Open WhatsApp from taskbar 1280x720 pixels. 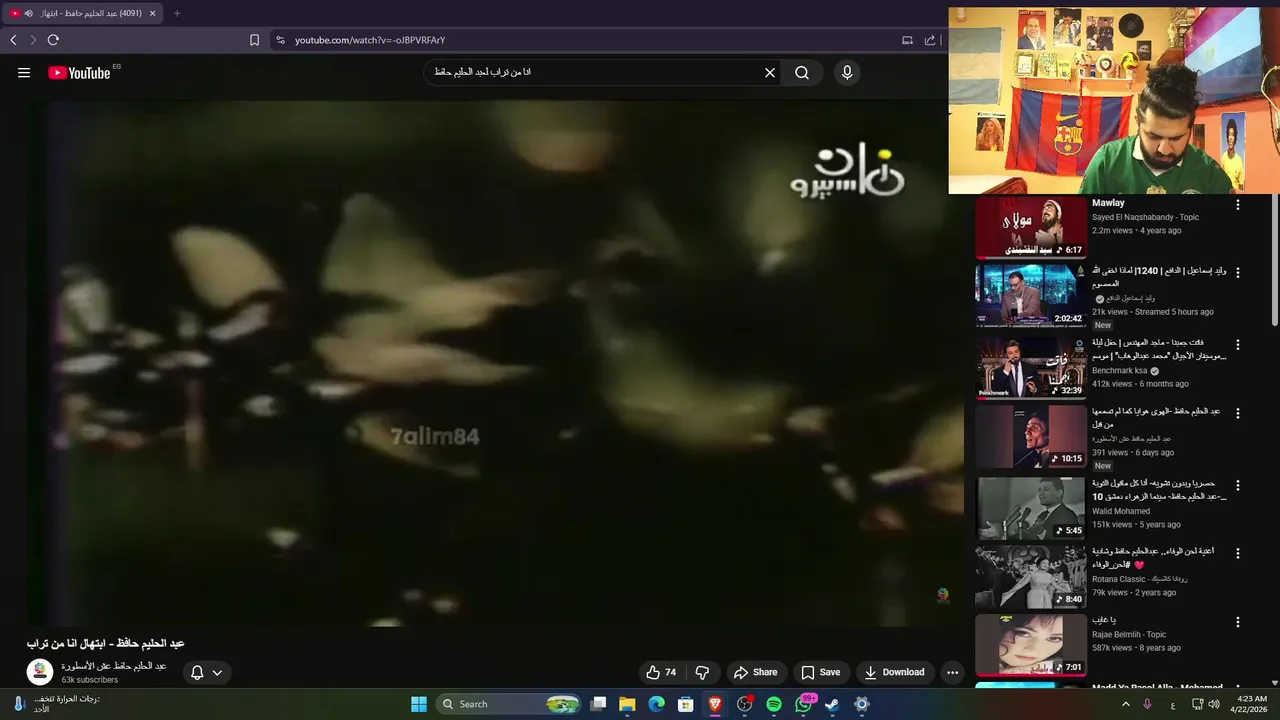coord(804,704)
